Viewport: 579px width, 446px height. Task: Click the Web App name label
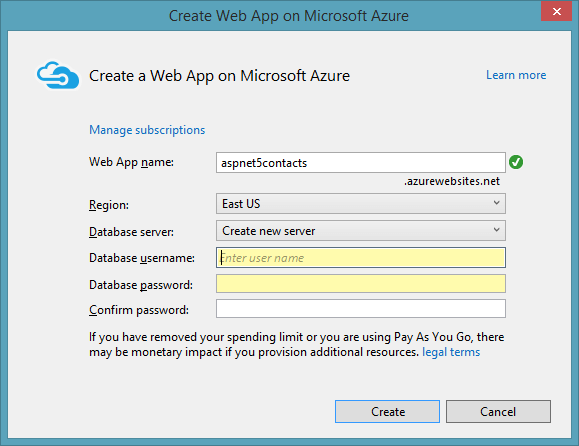(x=131, y=162)
